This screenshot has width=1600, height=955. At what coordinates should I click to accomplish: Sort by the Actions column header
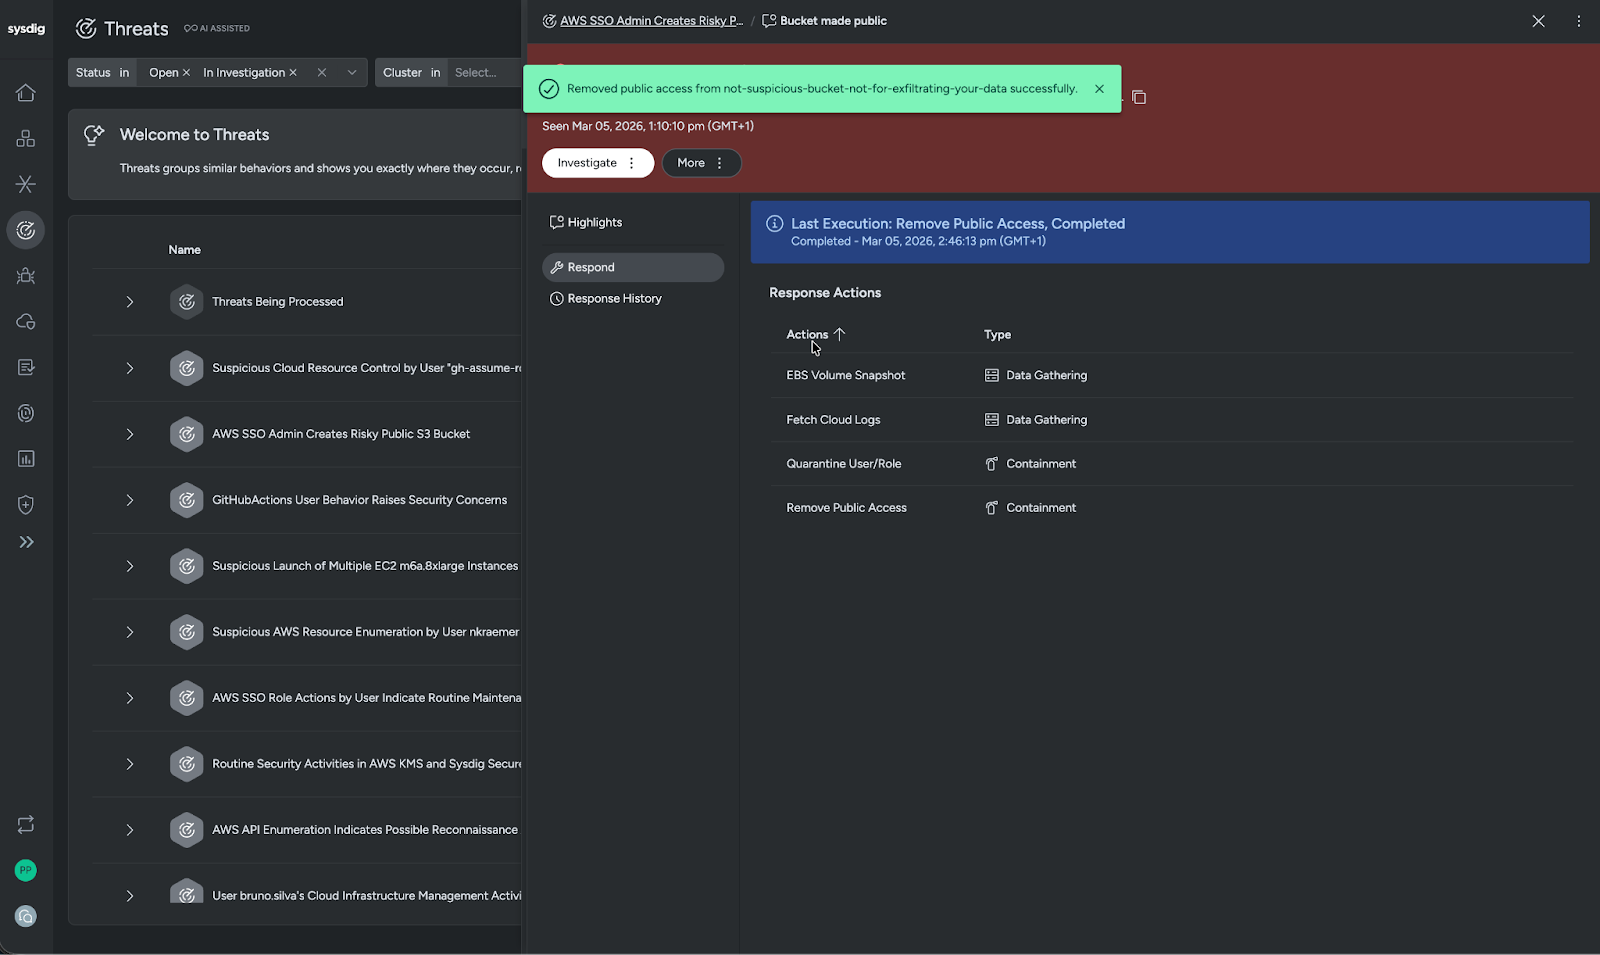pos(815,335)
